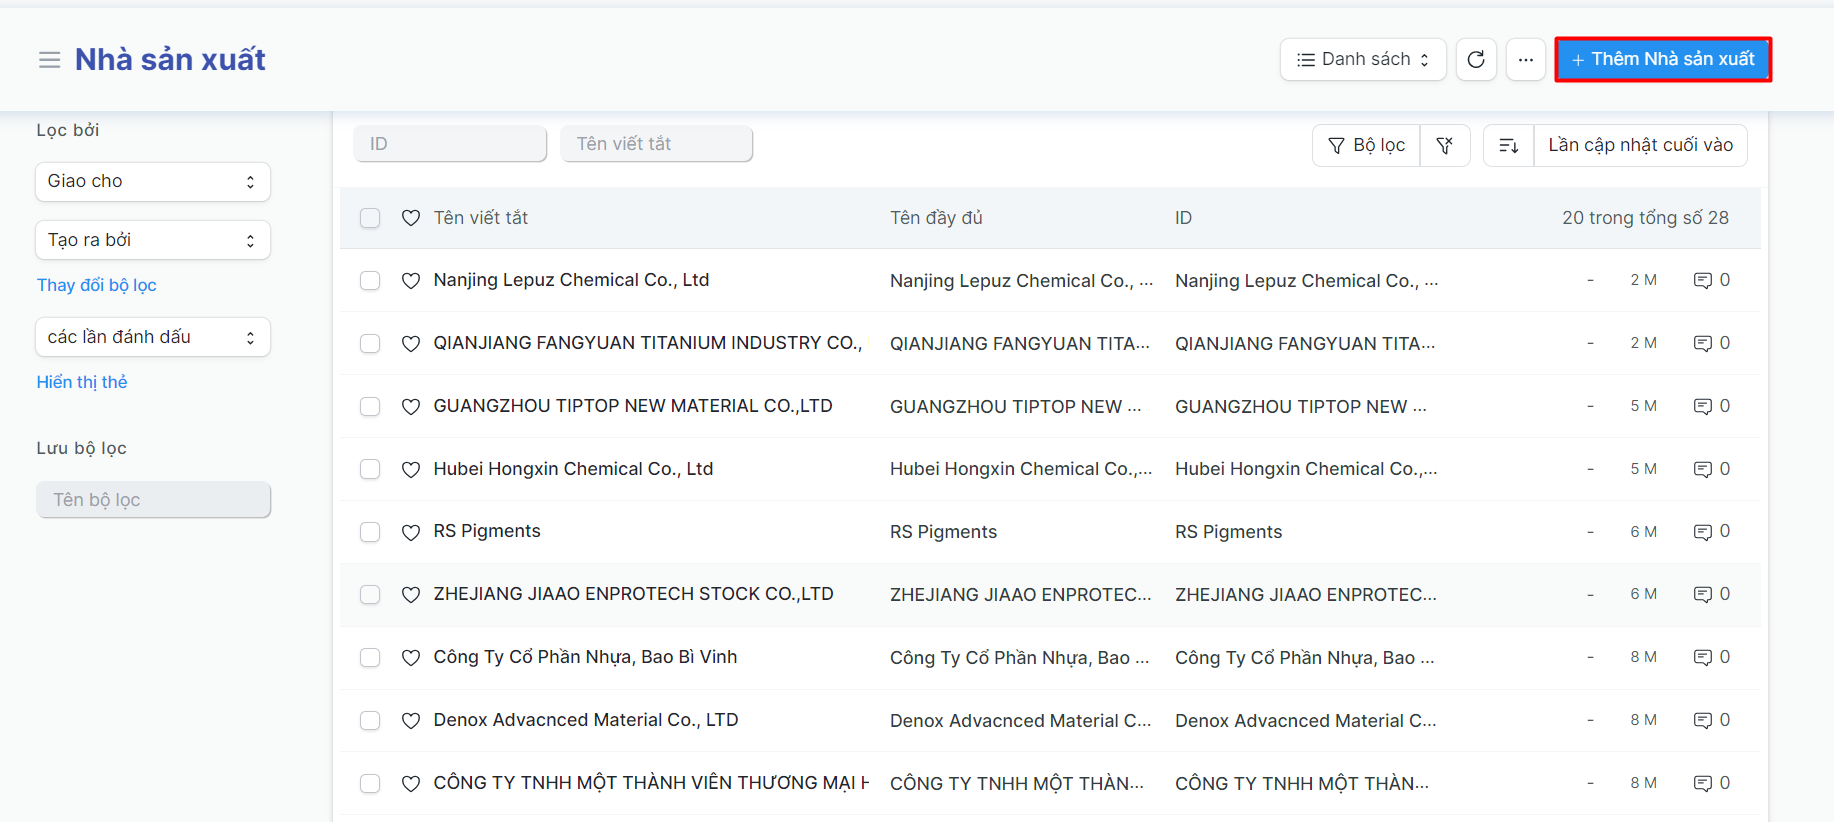Select checkbox for ZHEJIANG JIAAO ENPROTECH row
This screenshot has width=1834, height=822.
tap(370, 595)
